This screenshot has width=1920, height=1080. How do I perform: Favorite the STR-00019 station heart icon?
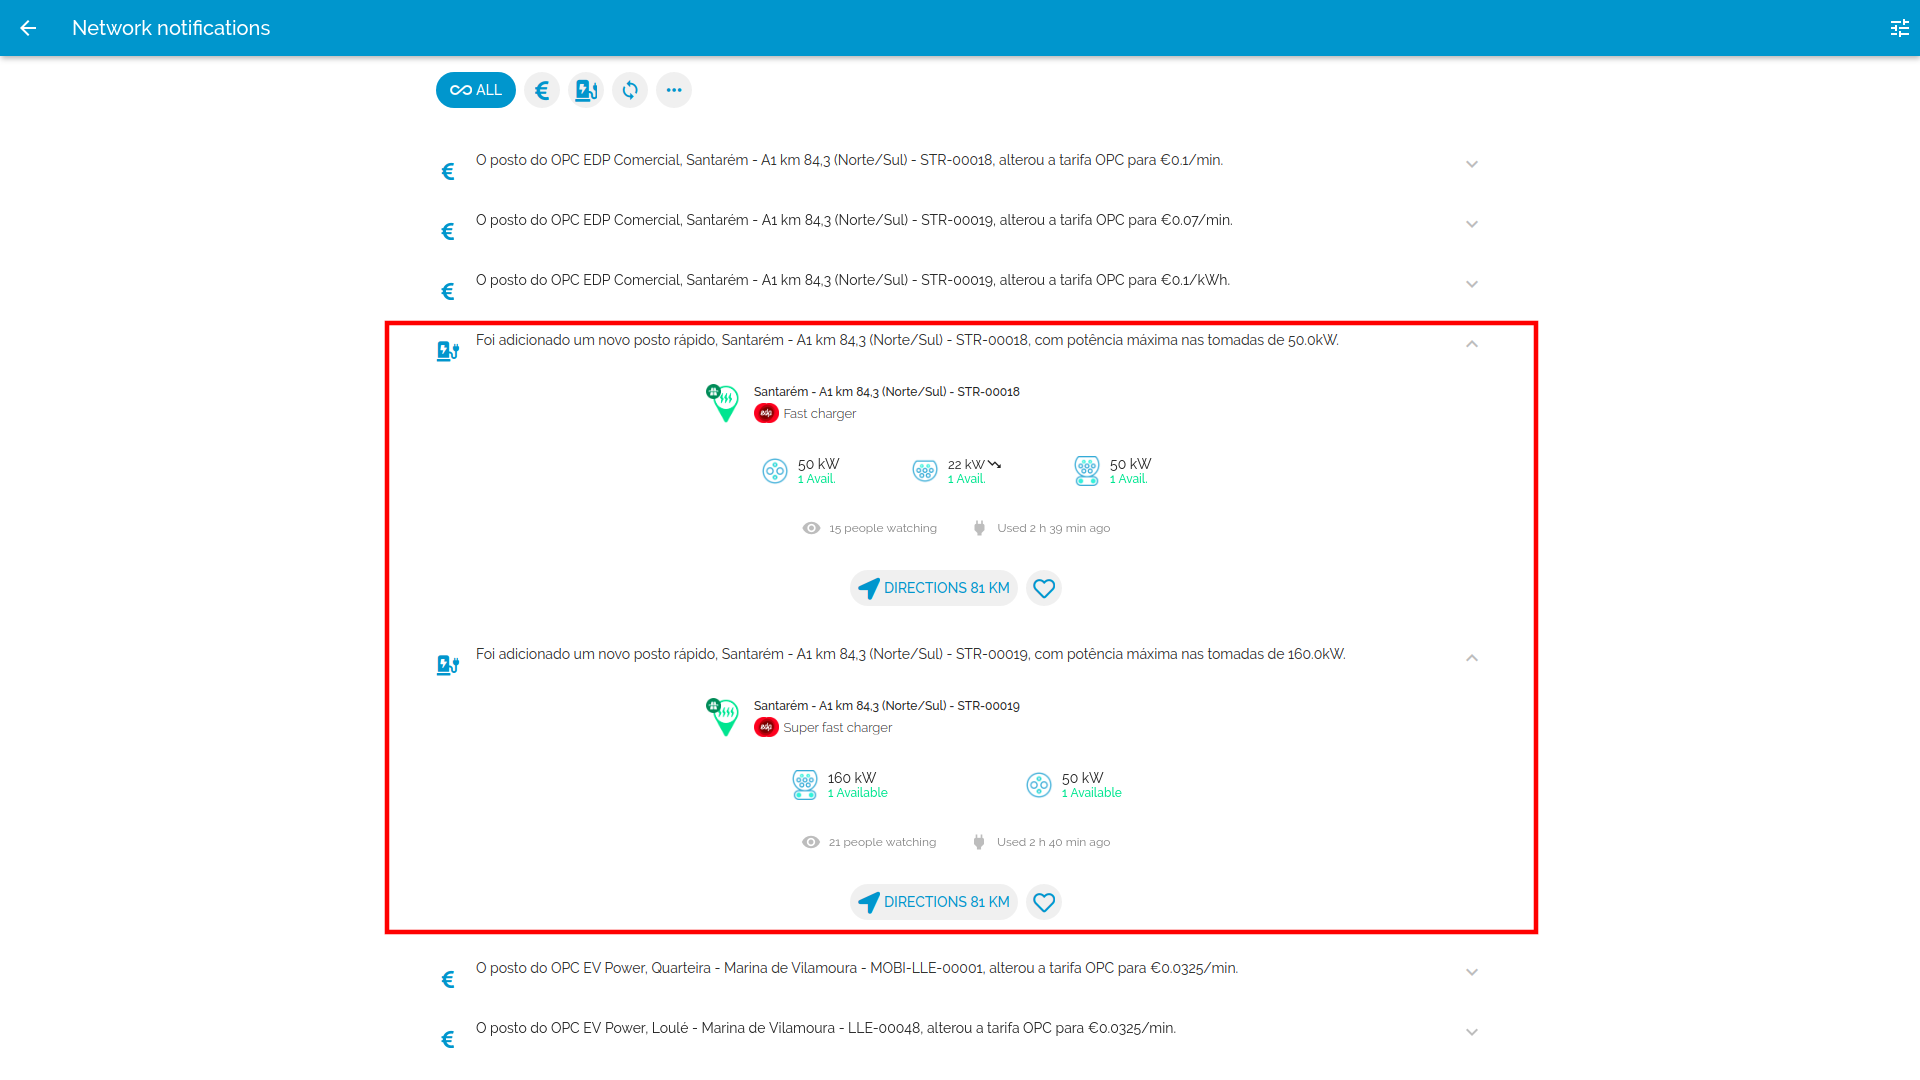coord(1044,902)
